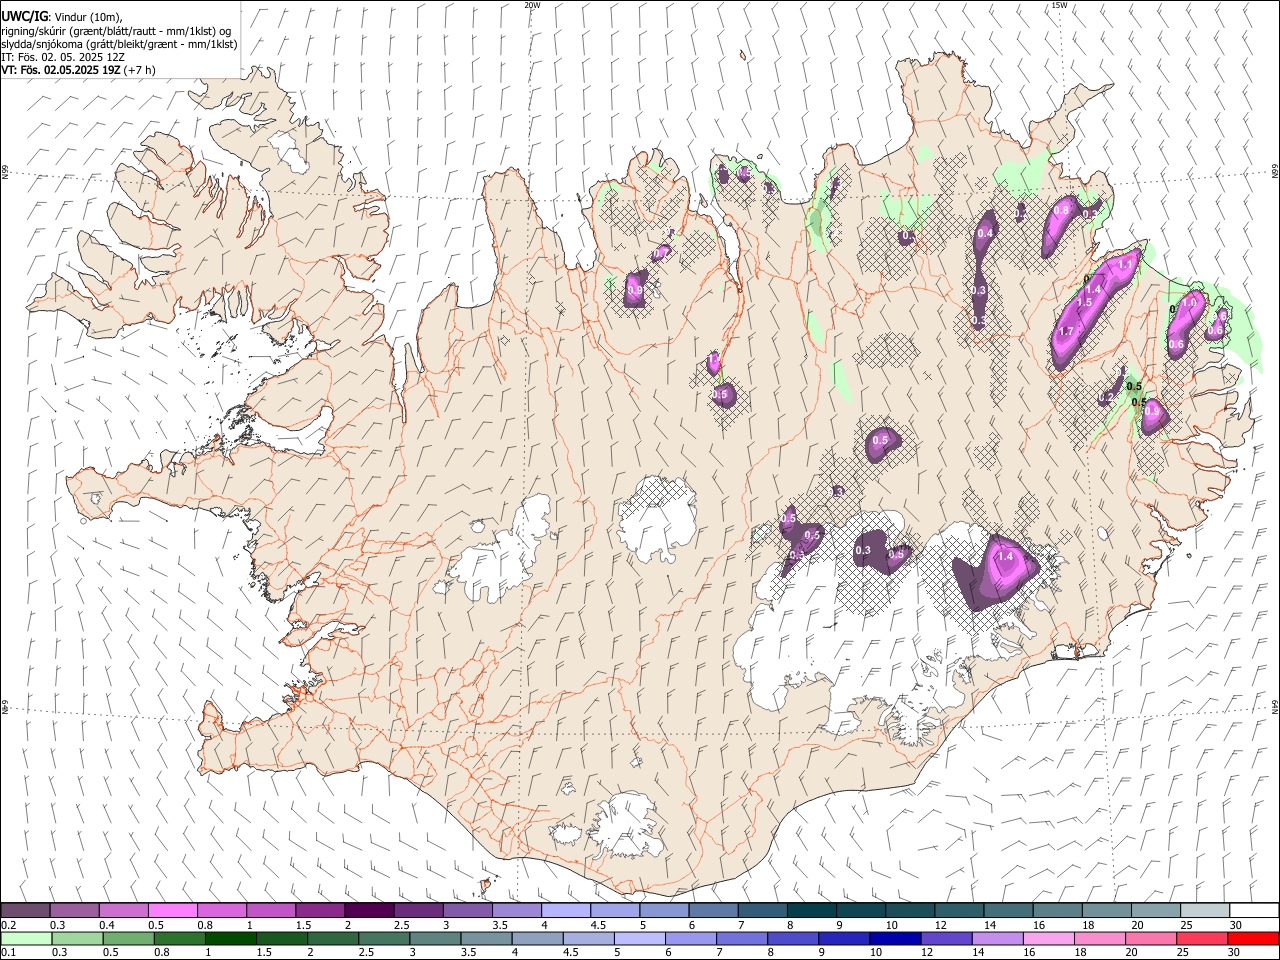The image size is (1280, 960).
Task: Pick the lavender 4–4.5 upper swatch
Action: tap(565, 910)
